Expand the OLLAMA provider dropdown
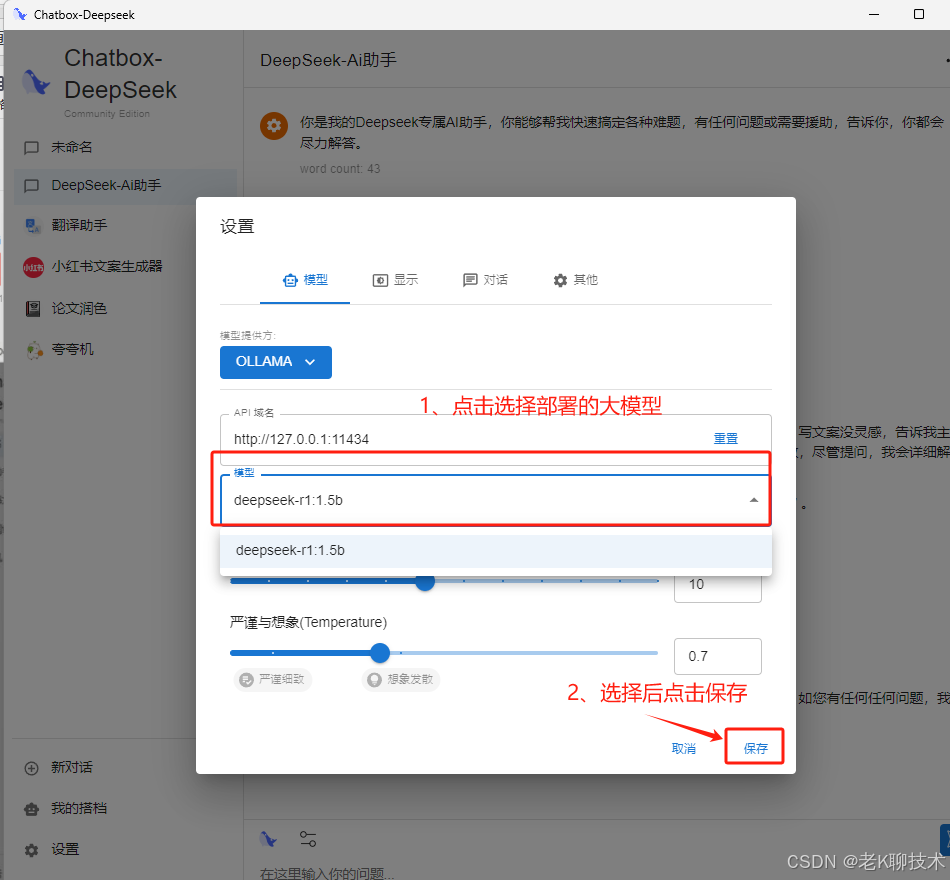 point(276,362)
